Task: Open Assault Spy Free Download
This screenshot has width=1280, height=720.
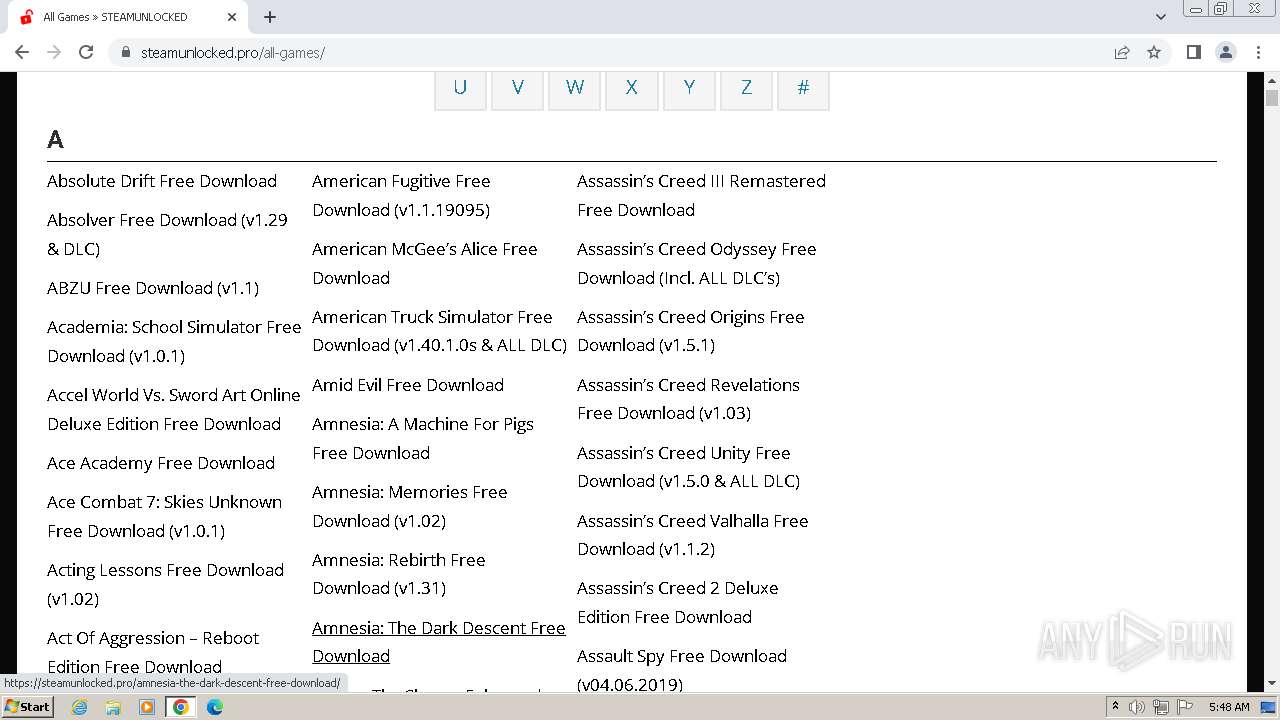Action: click(x=682, y=670)
